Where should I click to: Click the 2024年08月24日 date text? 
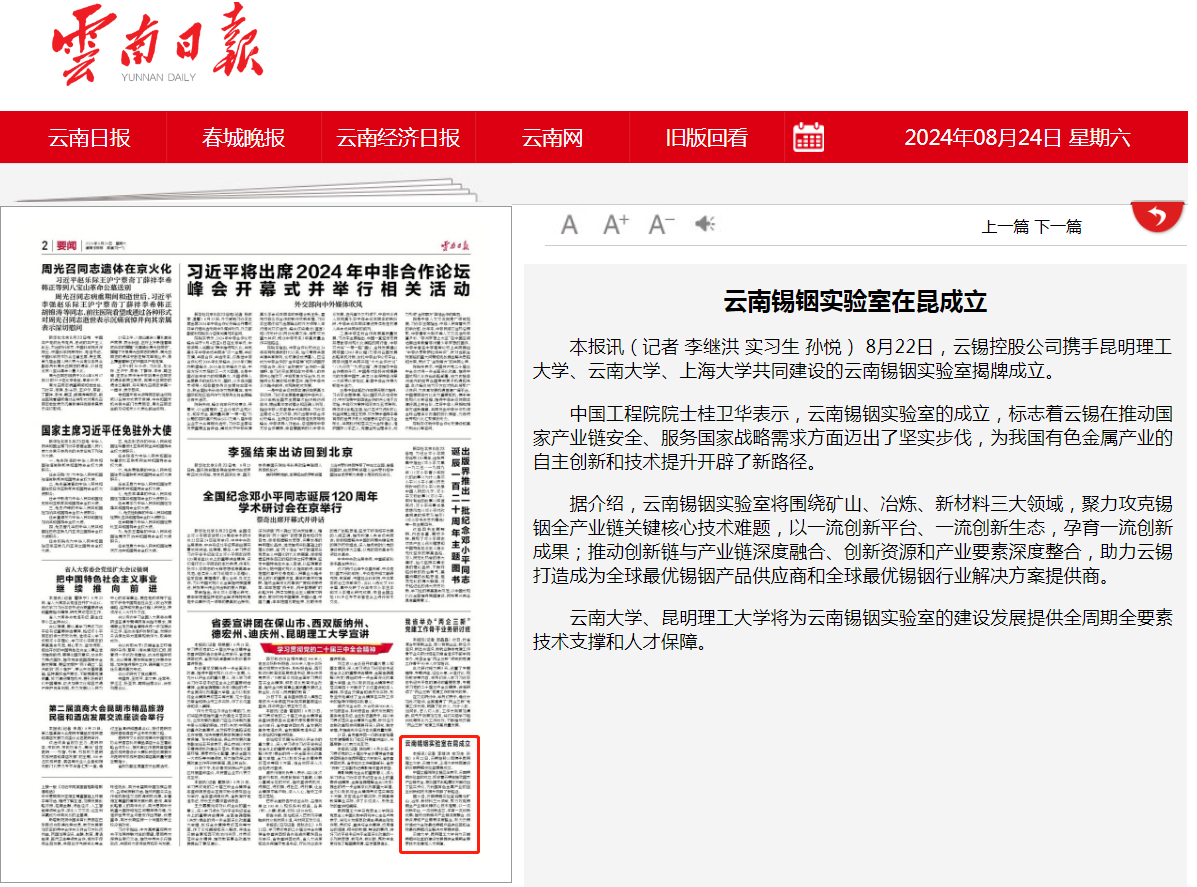(x=1017, y=138)
